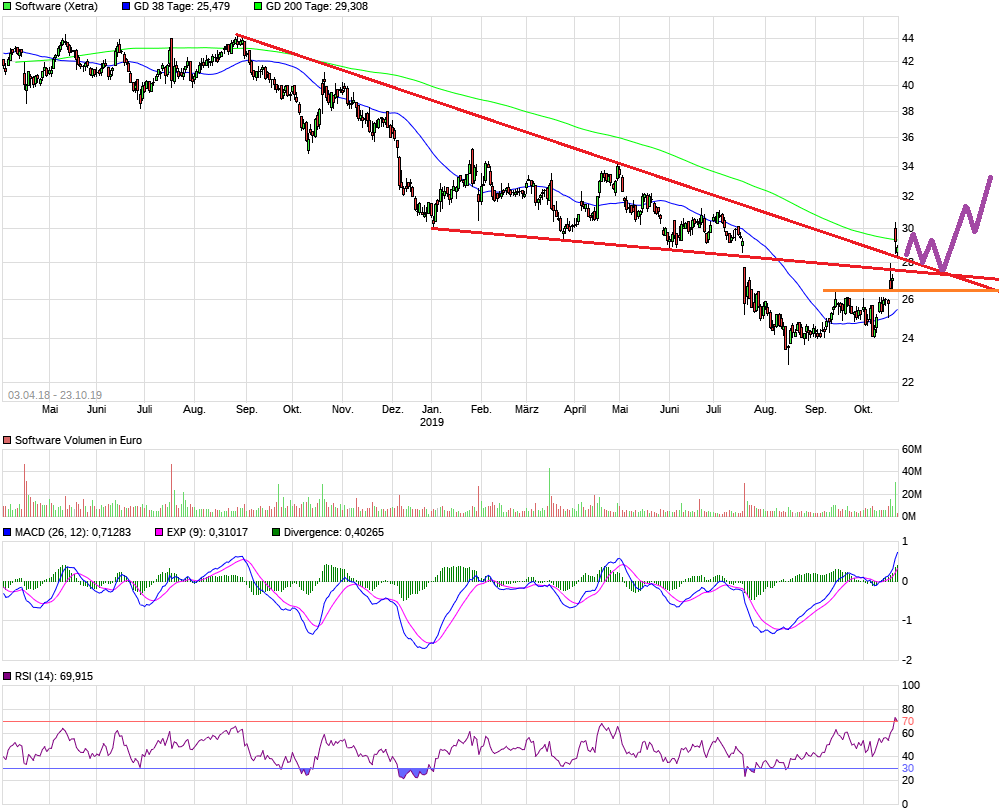This screenshot has width=999, height=811.
Task: Click the blue GD 38 Tage legend swatch
Action: pos(125,6)
